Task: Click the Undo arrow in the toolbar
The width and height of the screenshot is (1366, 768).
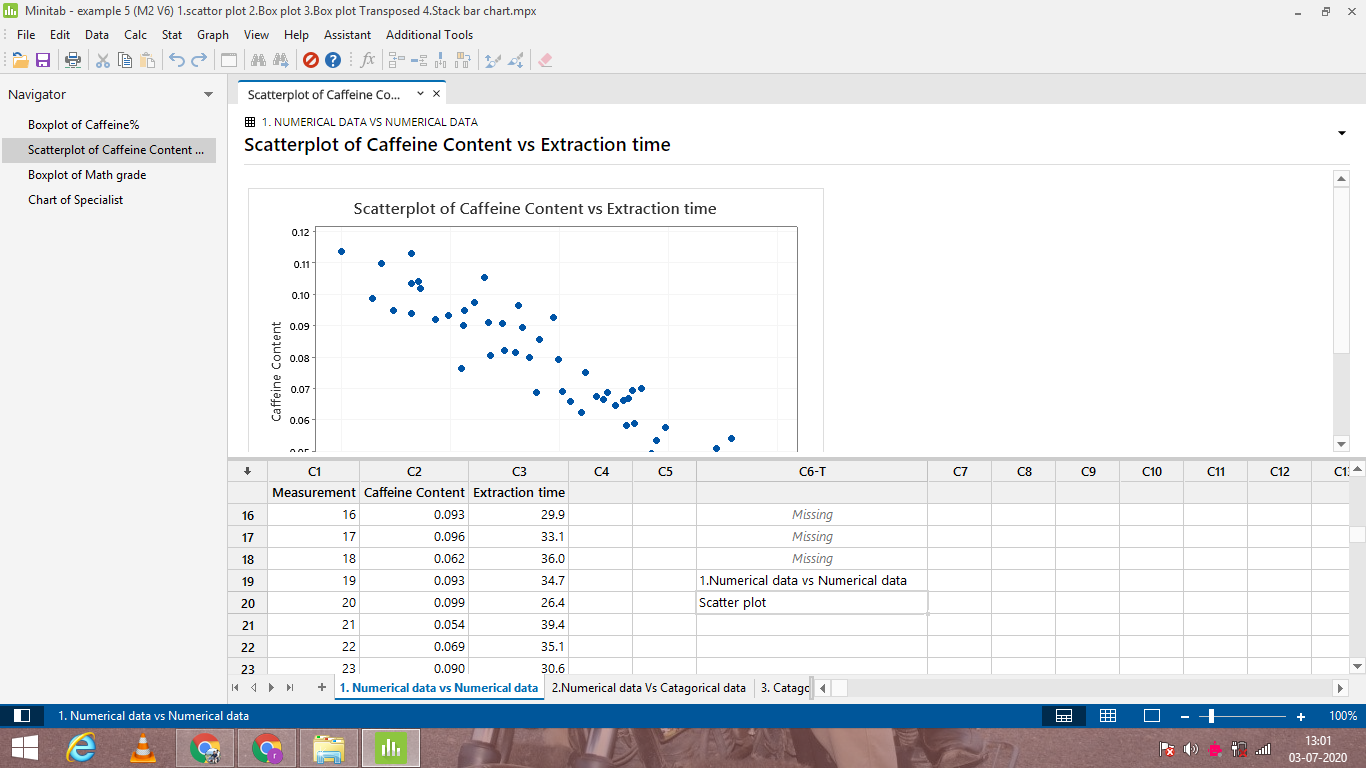Action: coord(177,60)
